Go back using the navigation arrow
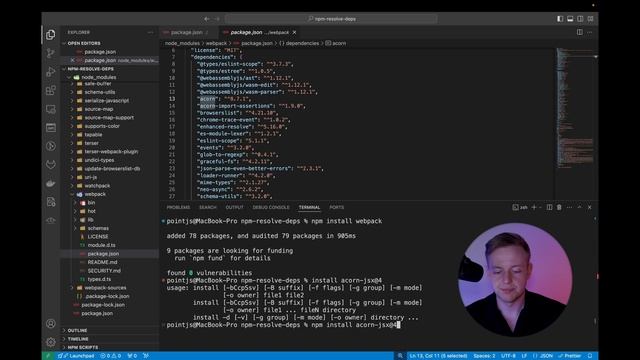 207,19
